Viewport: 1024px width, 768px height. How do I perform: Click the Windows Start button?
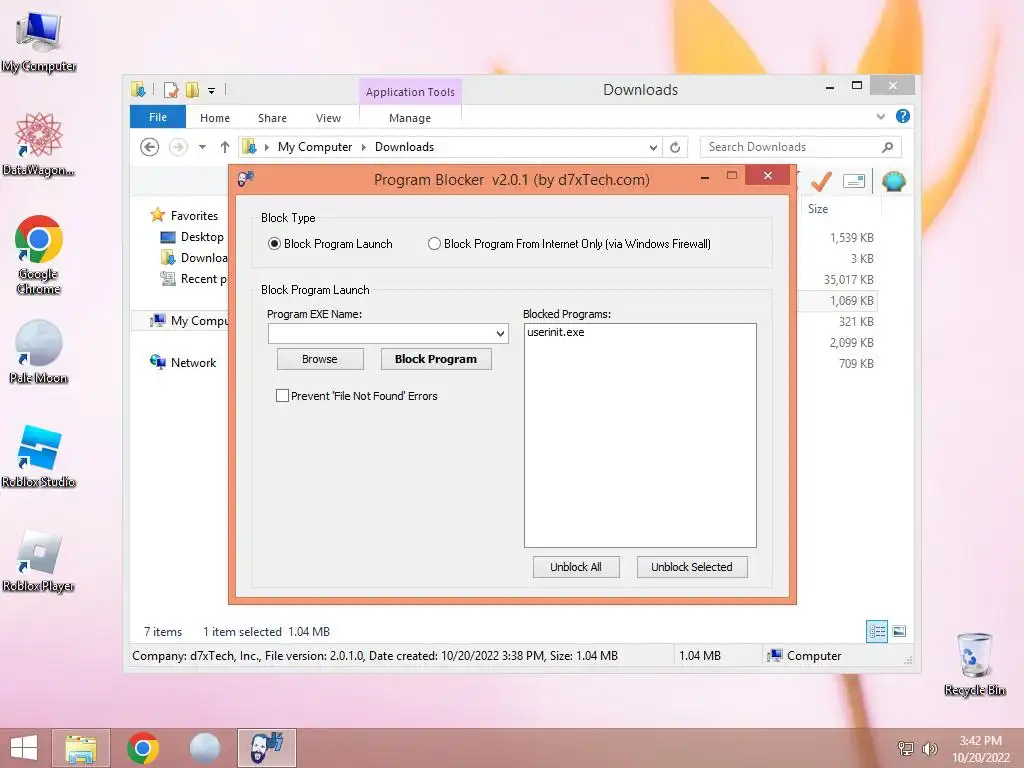point(24,748)
